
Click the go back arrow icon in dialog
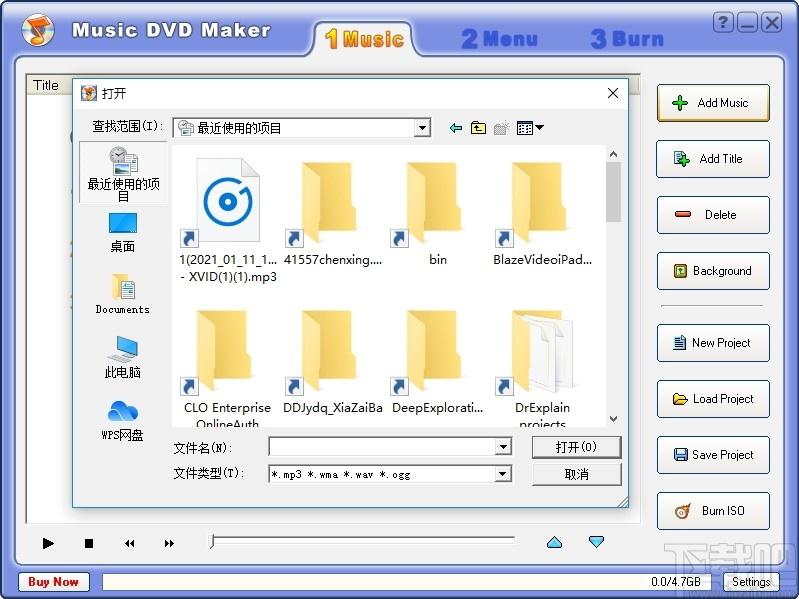pyautogui.click(x=456, y=128)
